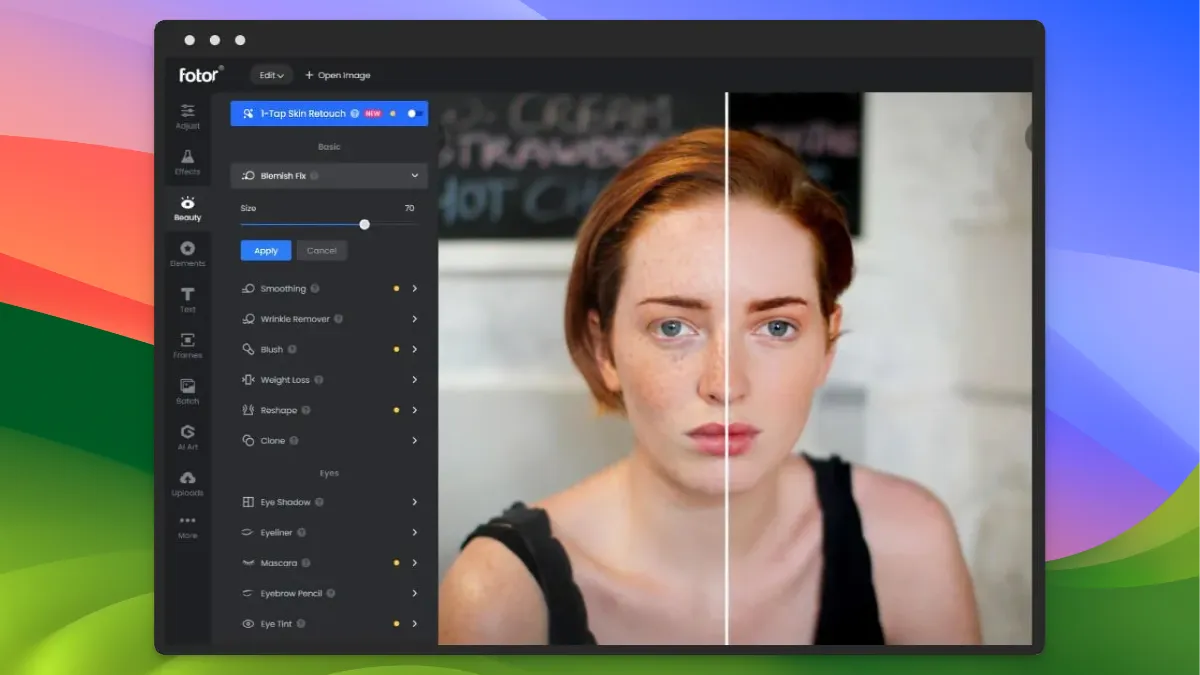Cancel the Blemish Fix edit
Viewport: 1200px width, 675px height.
click(x=321, y=250)
